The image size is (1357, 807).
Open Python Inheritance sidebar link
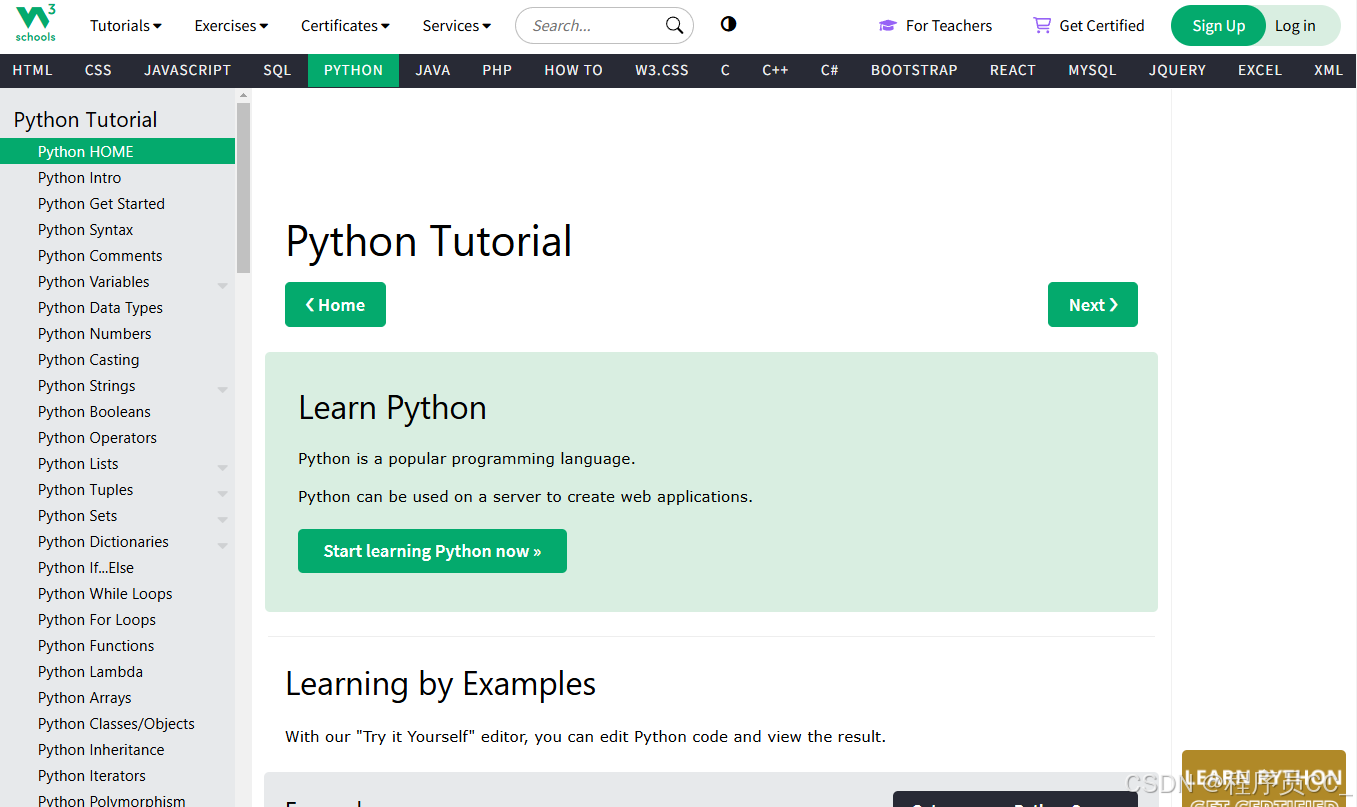[118, 750]
